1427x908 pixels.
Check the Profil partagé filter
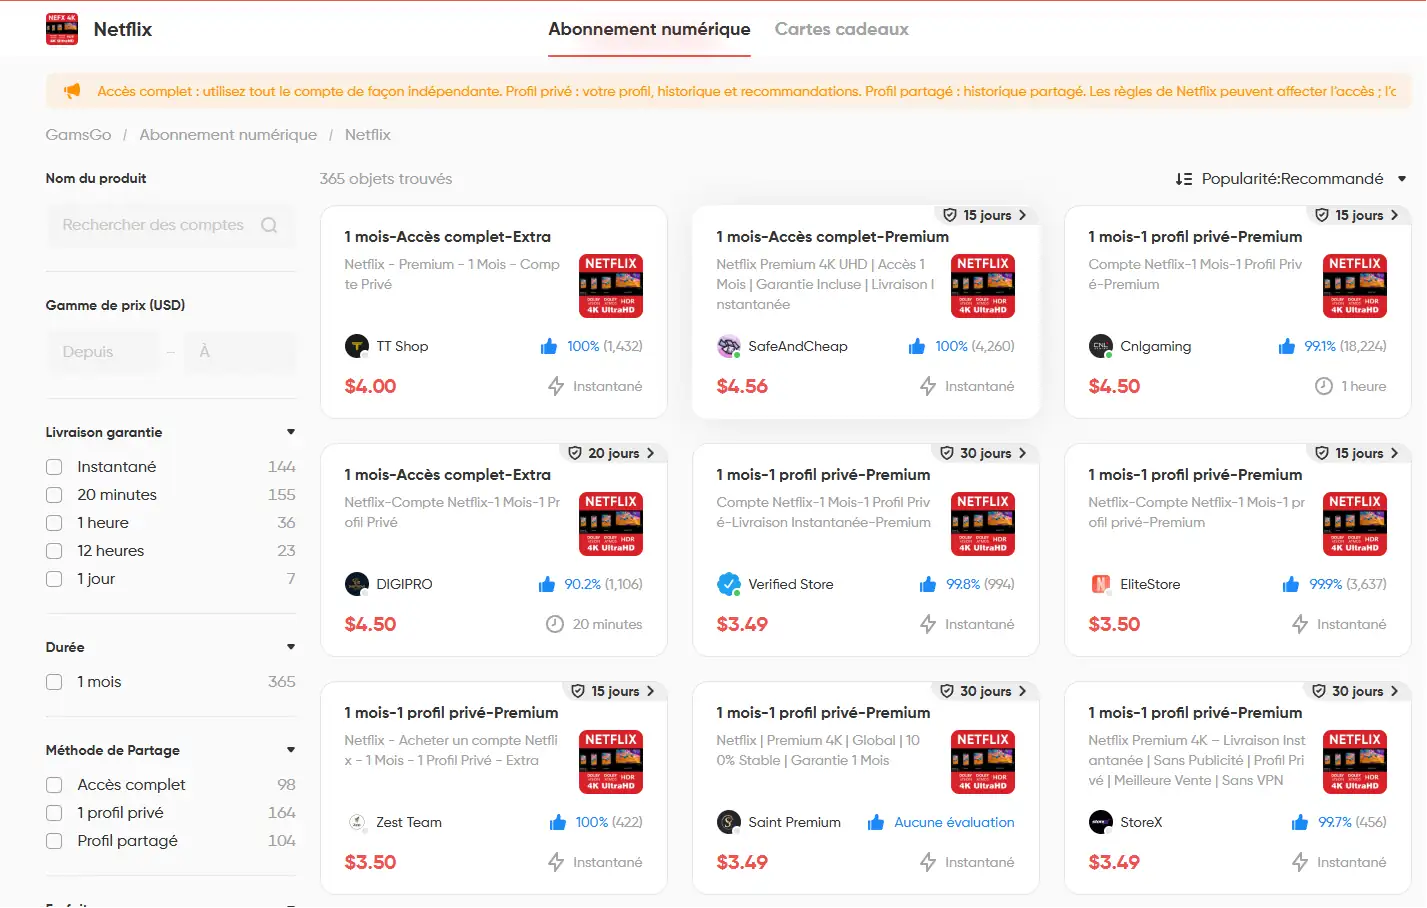[x=54, y=841]
